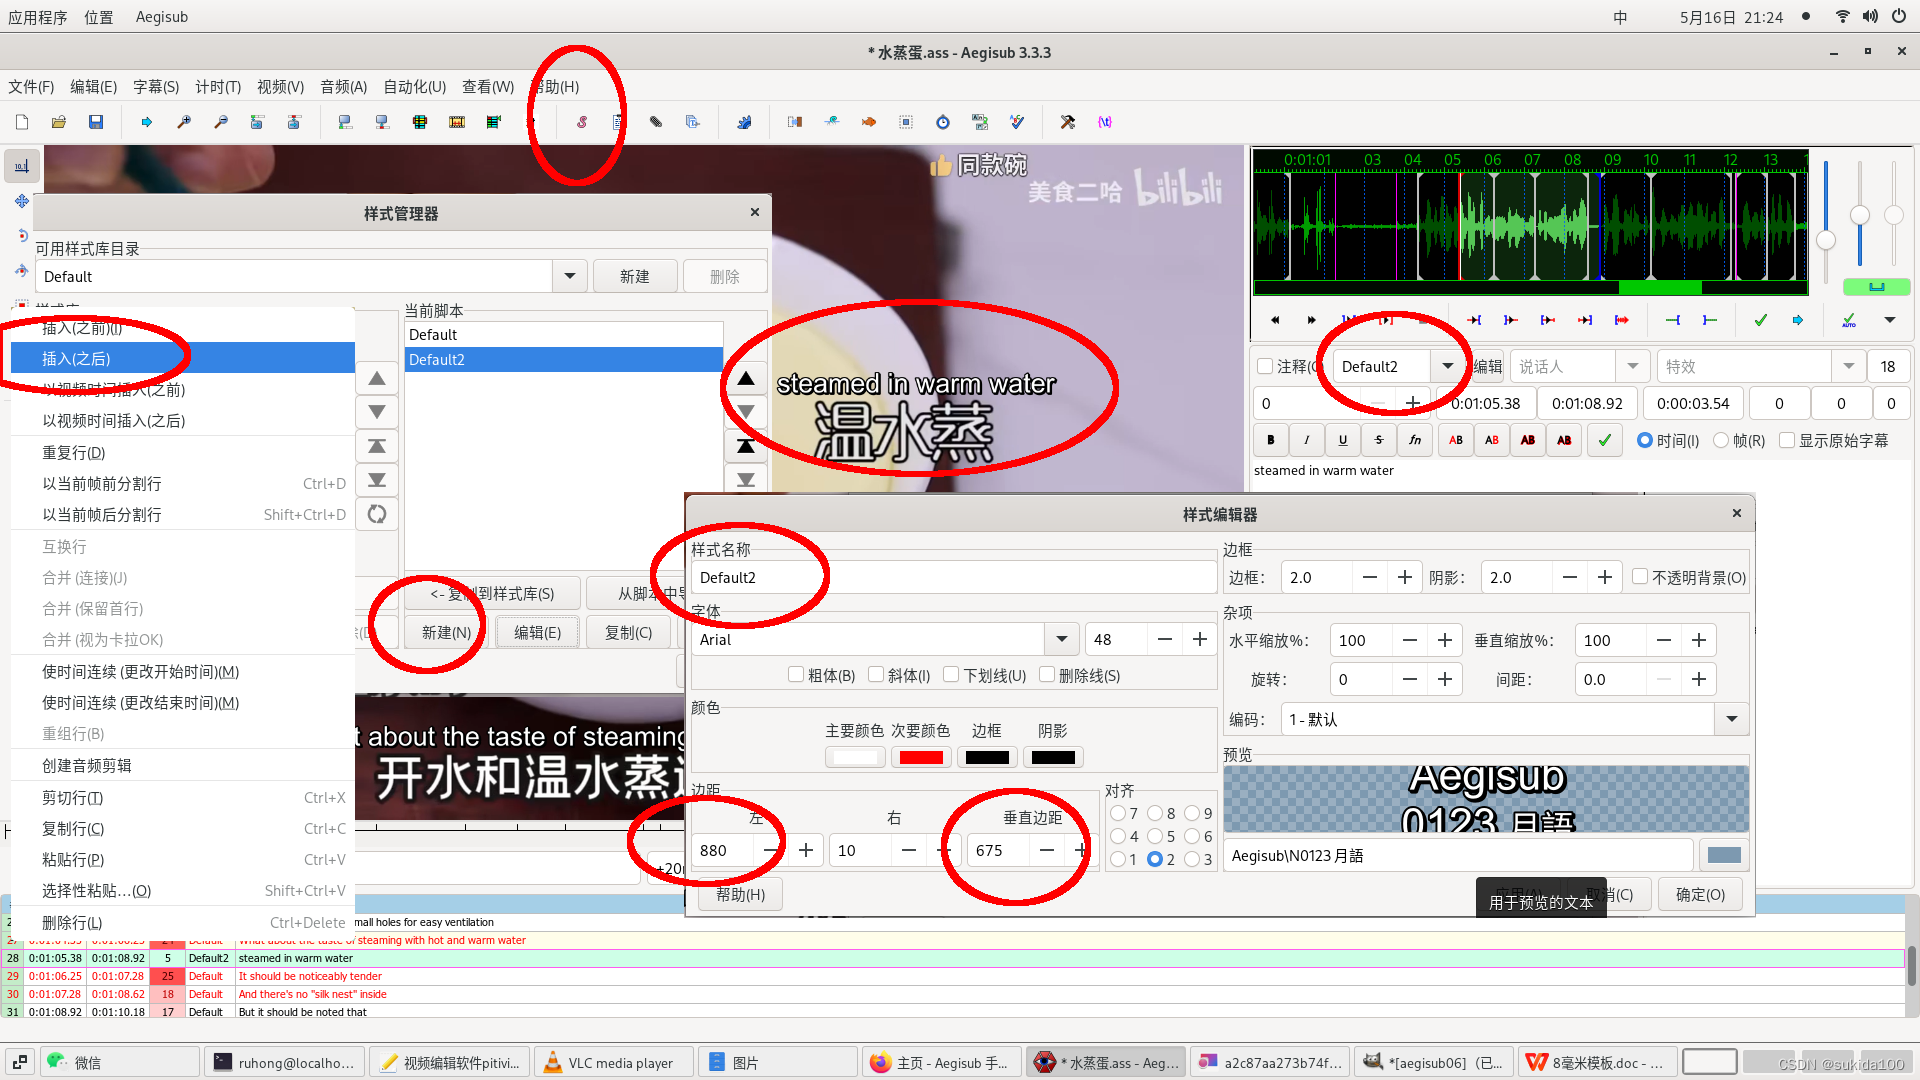
Task: Click the red secondary color swatch
Action: [x=921, y=758]
